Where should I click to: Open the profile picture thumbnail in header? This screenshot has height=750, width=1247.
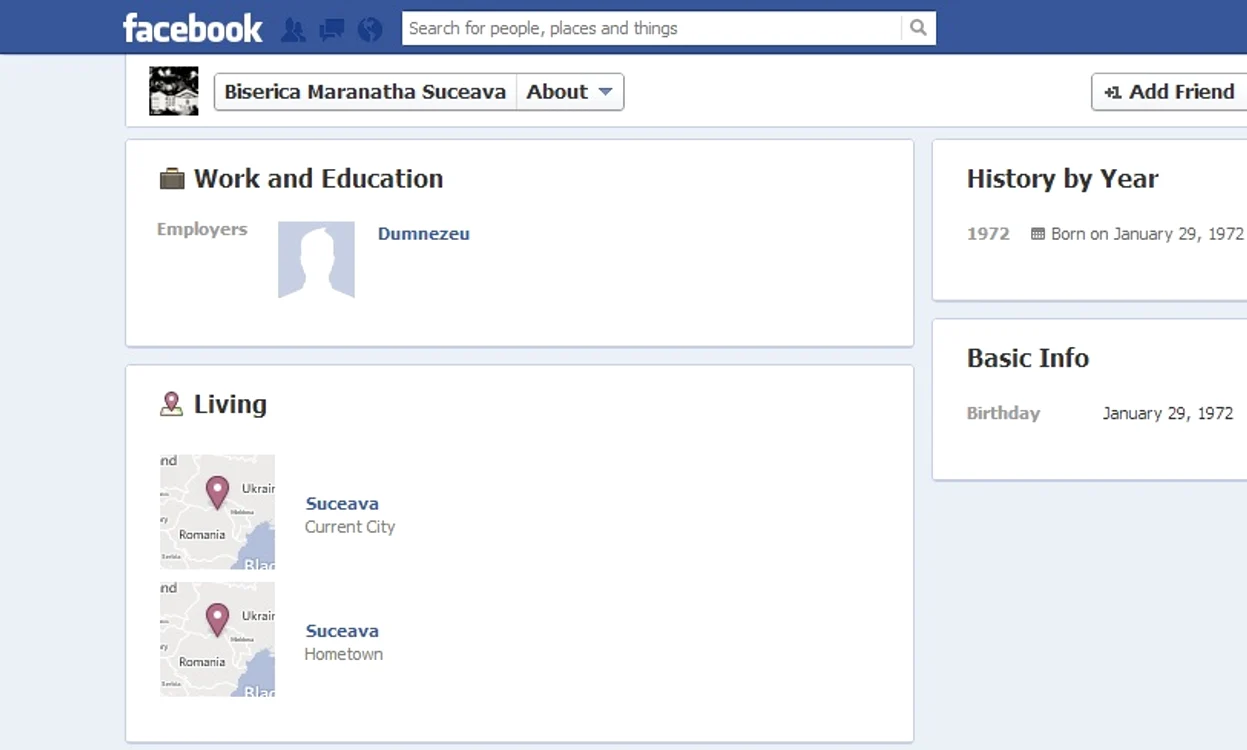pos(174,91)
